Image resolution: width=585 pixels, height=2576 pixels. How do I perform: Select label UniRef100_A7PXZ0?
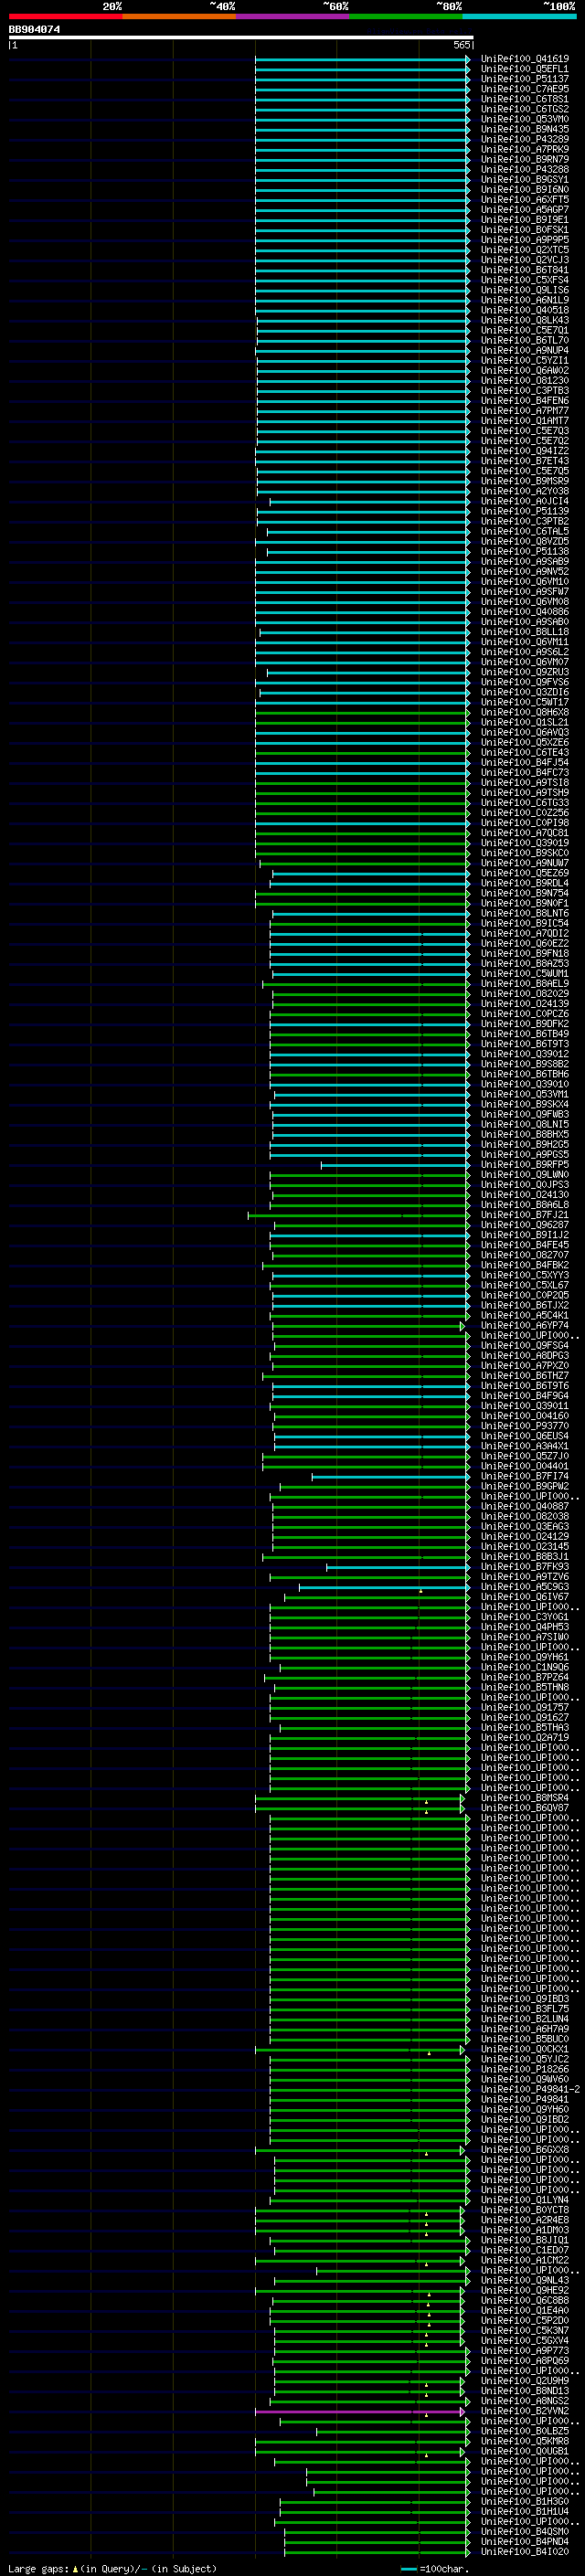[x=524, y=1366]
